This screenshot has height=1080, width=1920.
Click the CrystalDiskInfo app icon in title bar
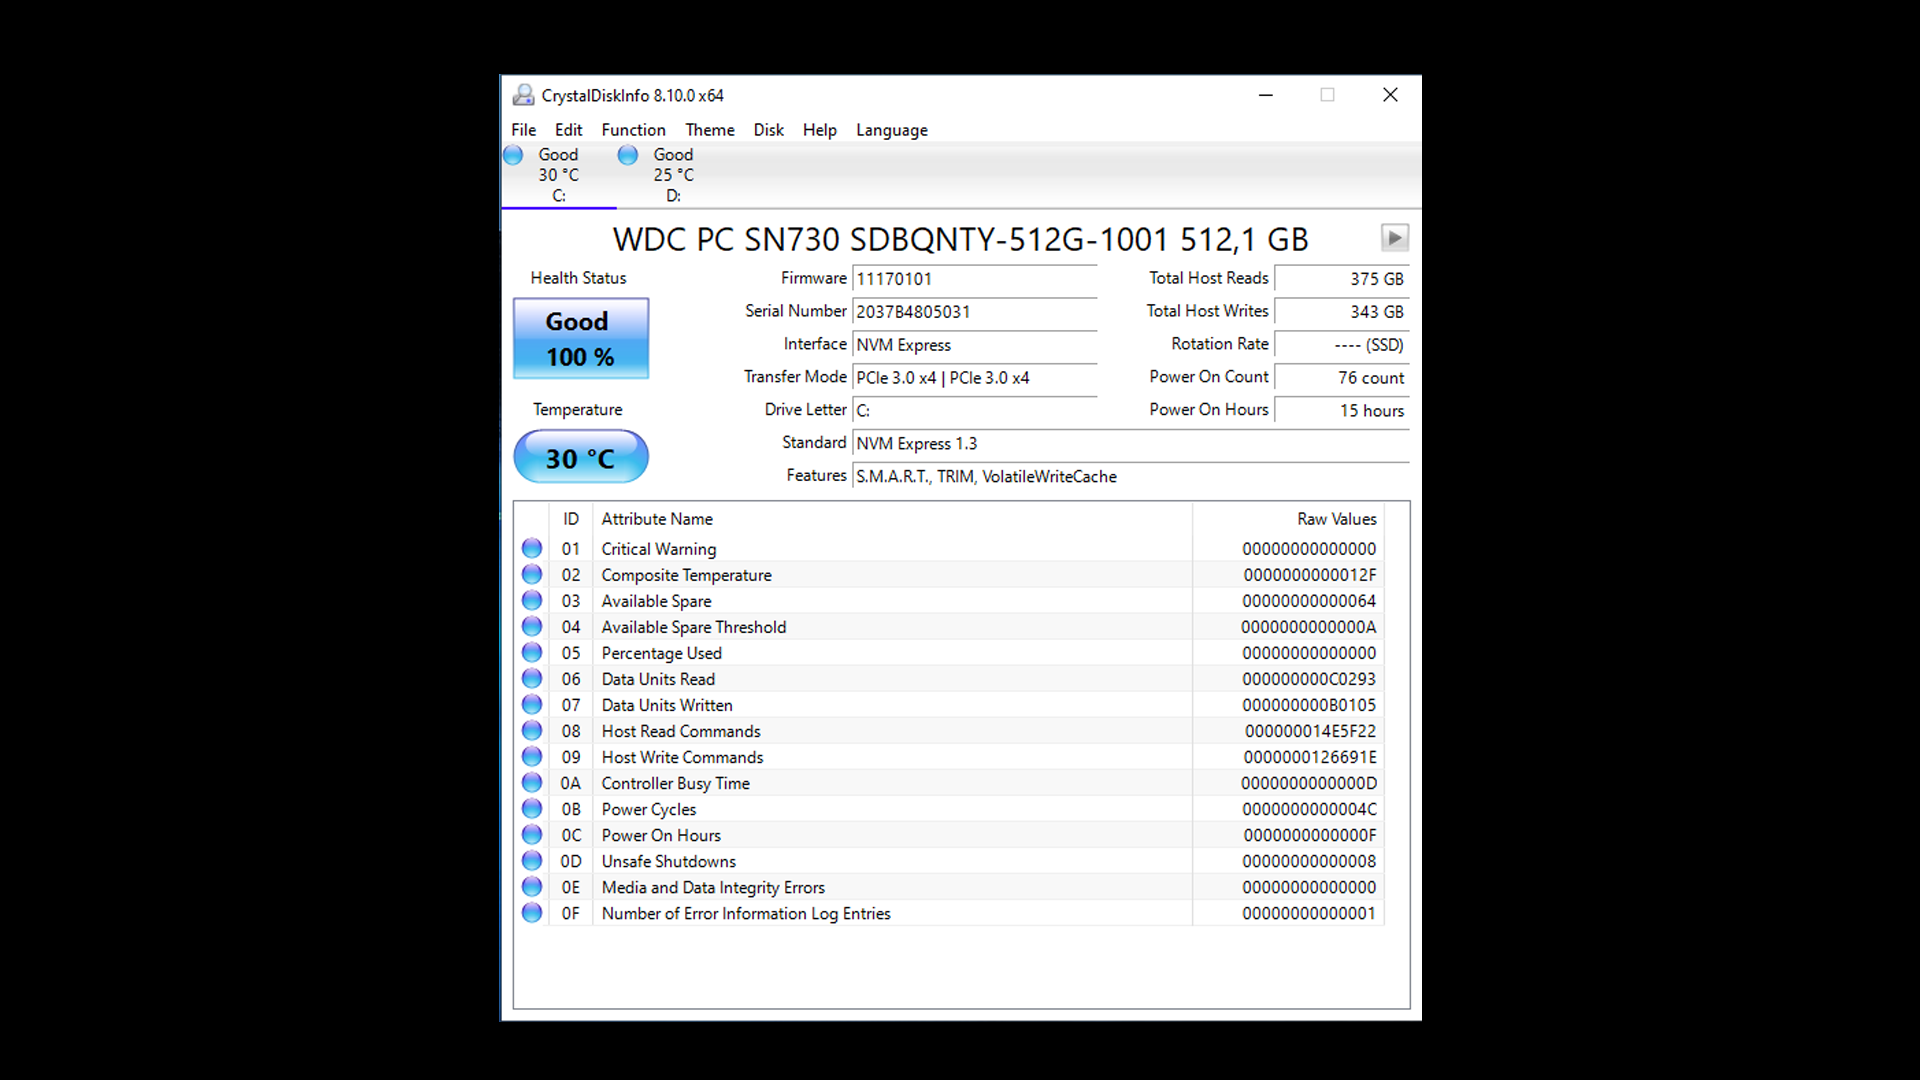(x=523, y=95)
